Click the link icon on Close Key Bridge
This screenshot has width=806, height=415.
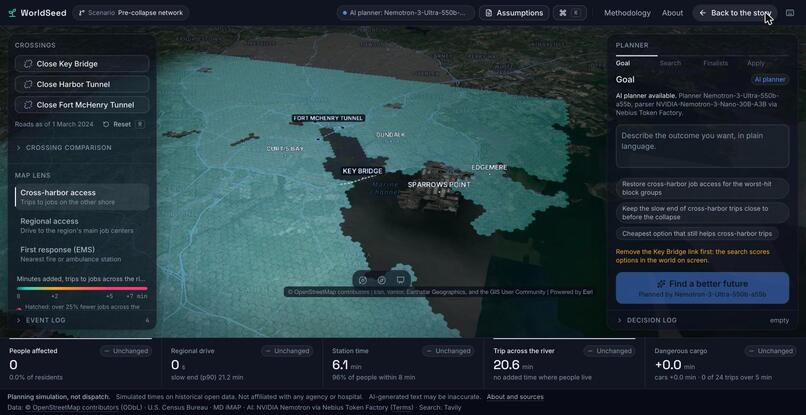28,64
